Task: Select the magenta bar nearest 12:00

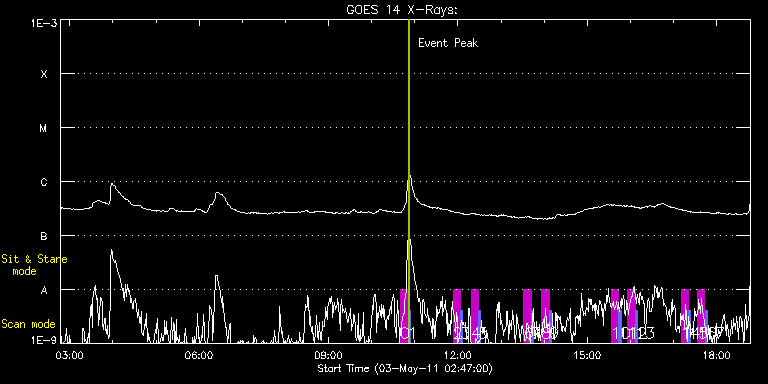Action: 457,316
